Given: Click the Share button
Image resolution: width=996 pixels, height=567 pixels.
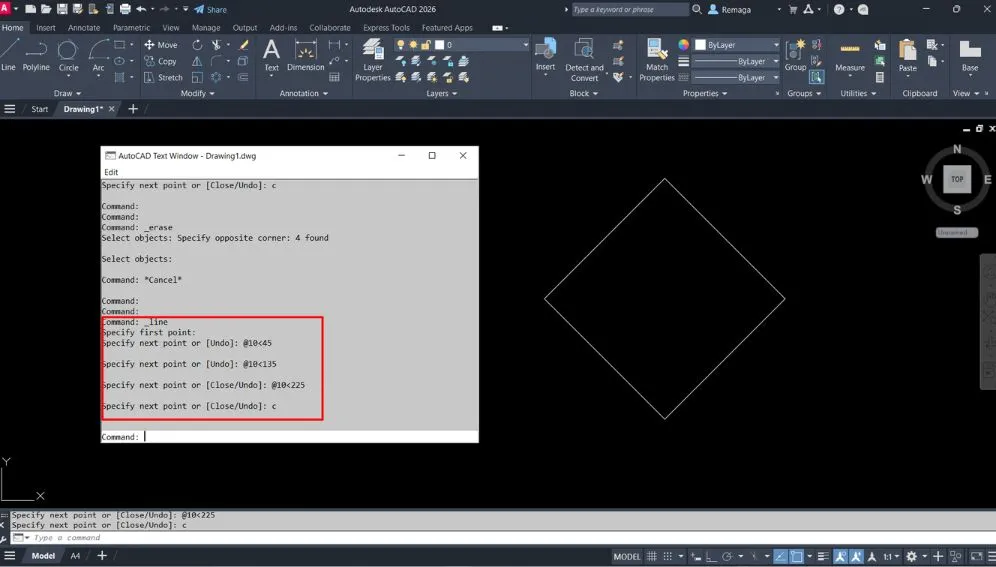Looking at the screenshot, I should pyautogui.click(x=210, y=10).
